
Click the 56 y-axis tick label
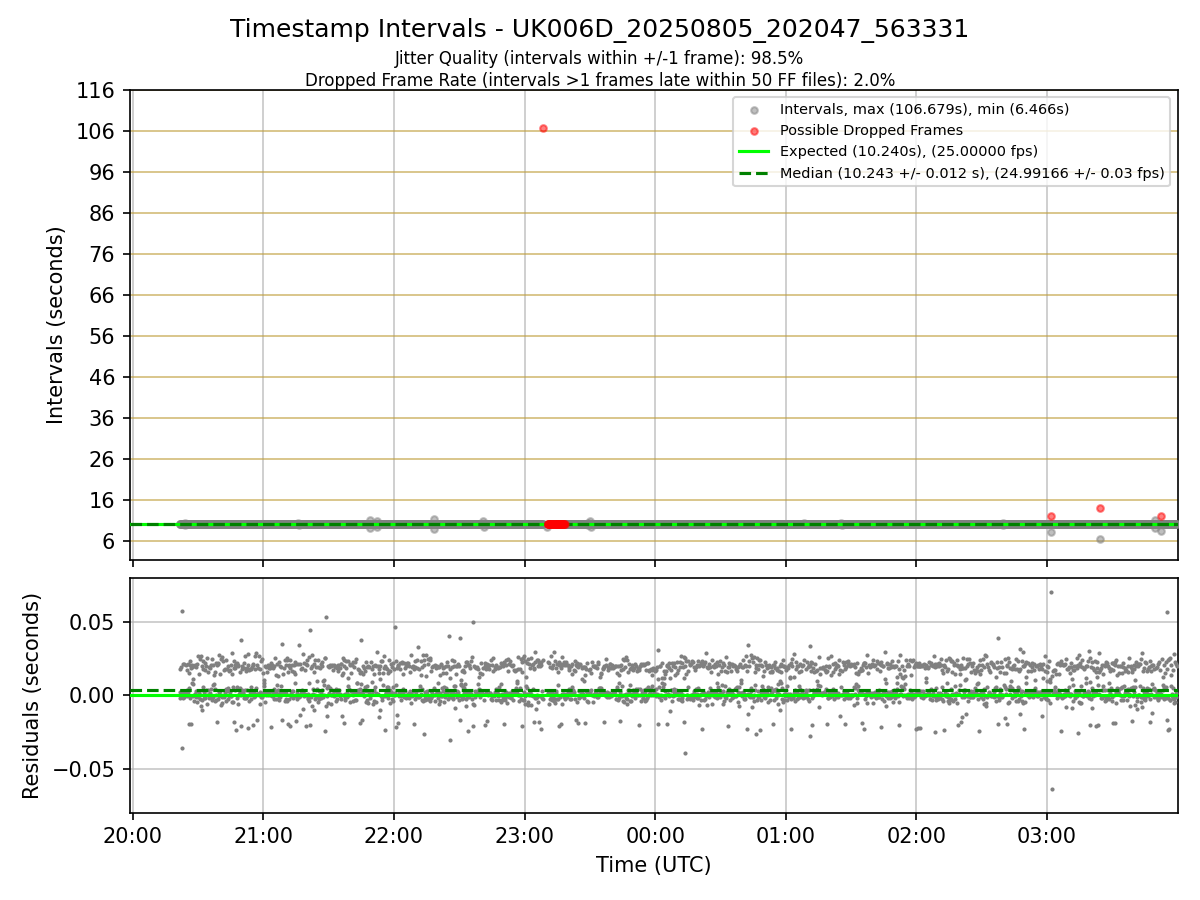click(x=104, y=337)
